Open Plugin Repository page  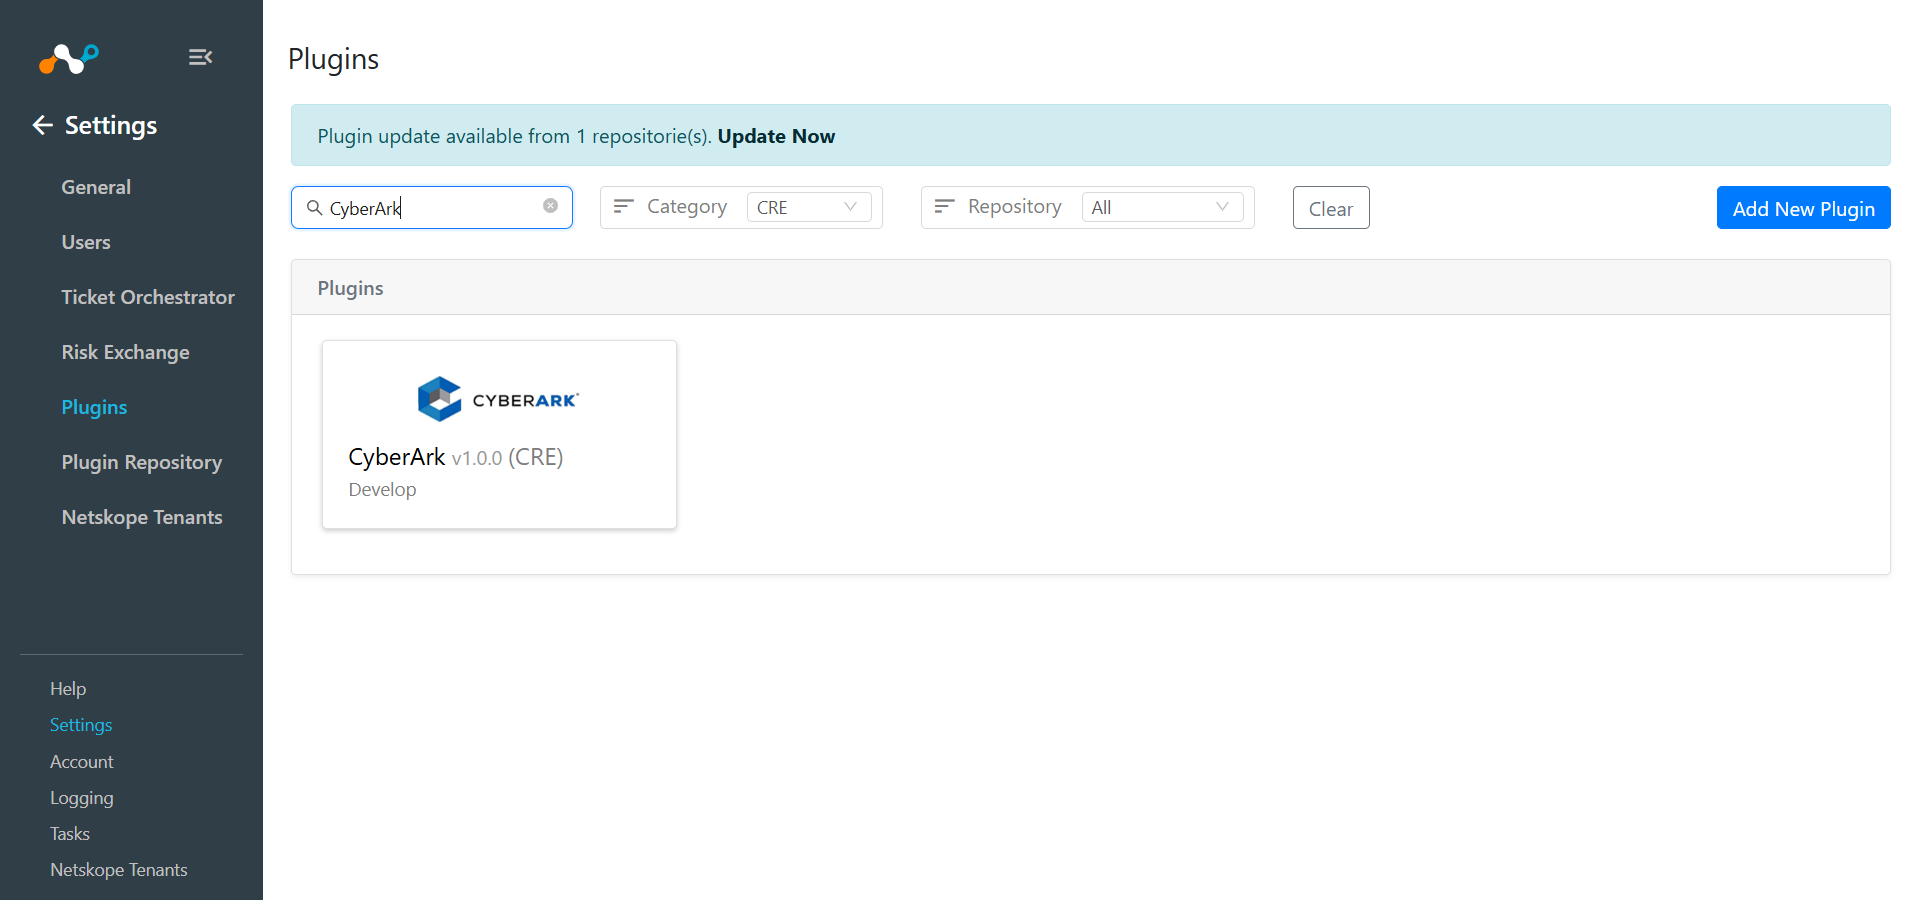pos(142,462)
